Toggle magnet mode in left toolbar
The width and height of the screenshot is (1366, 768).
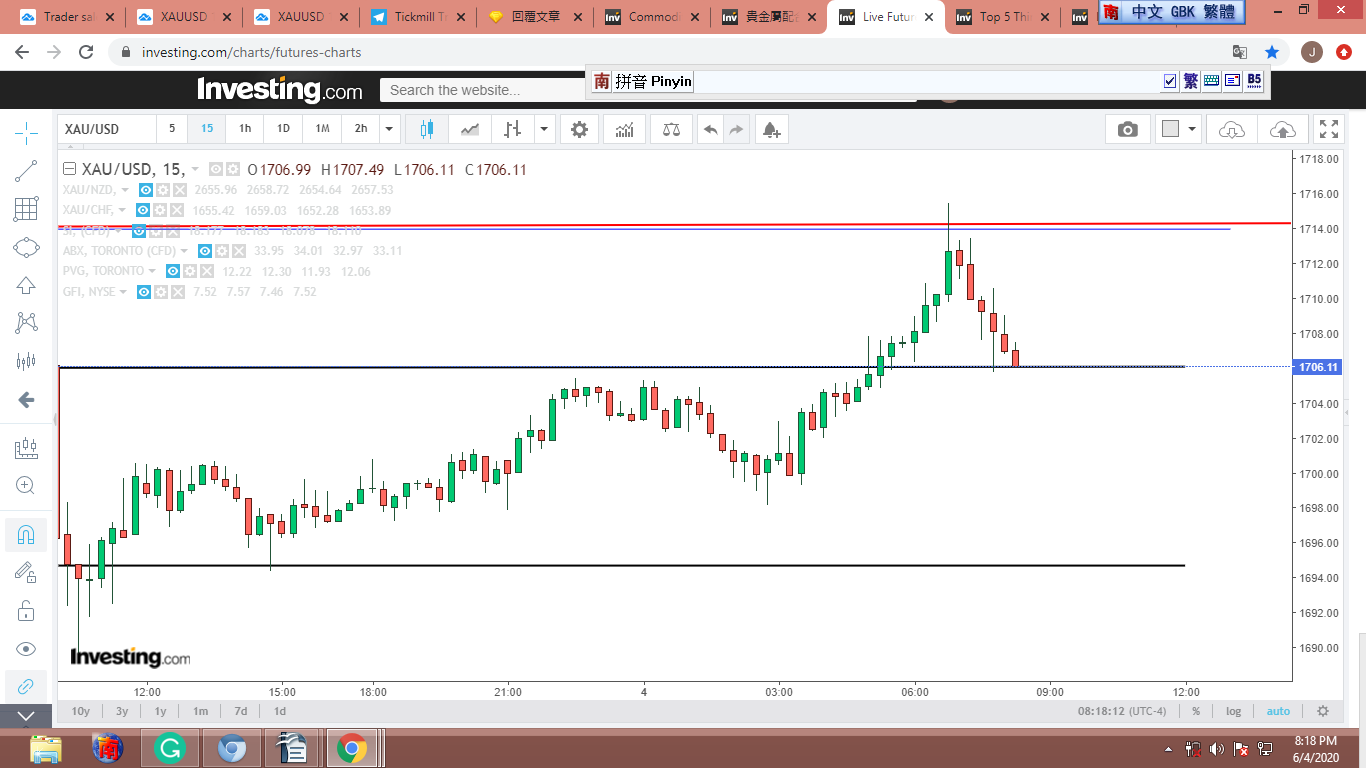click(x=26, y=534)
